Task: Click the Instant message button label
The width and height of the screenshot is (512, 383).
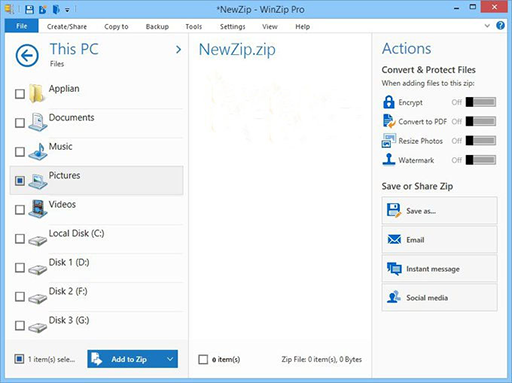Action: point(433,269)
